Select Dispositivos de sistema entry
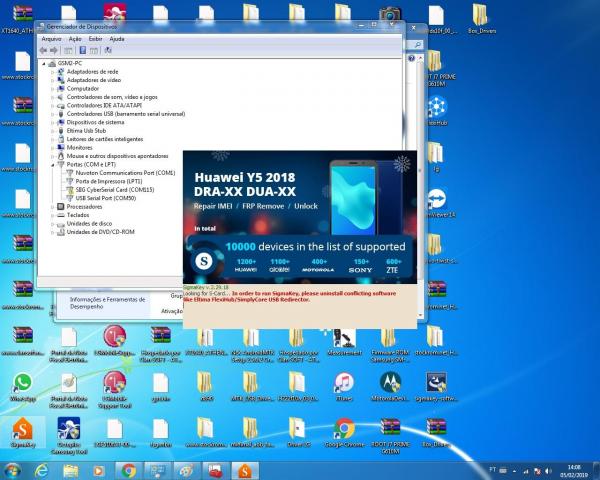Image resolution: width=600 pixels, height=480 pixels. coord(95,122)
